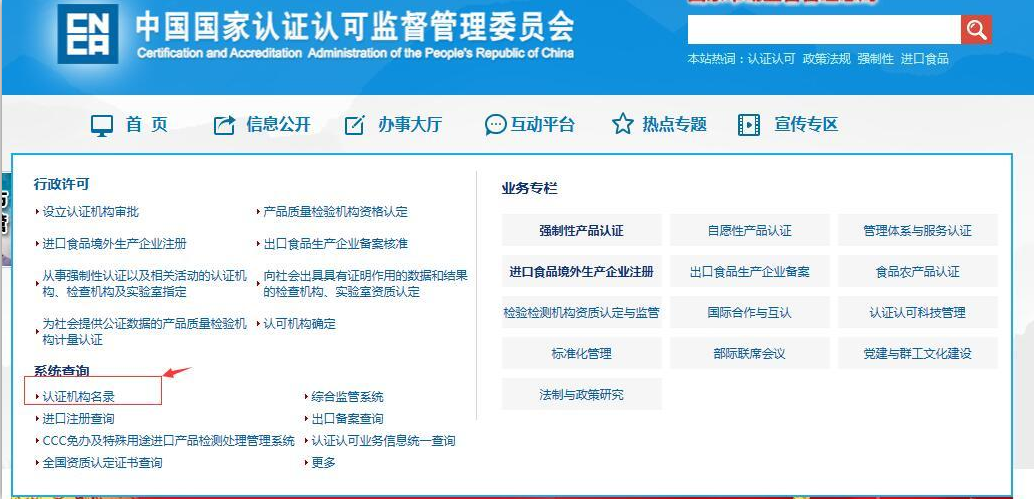Open 进口食品境外生产企业注册 link under 行政许可

(115, 243)
